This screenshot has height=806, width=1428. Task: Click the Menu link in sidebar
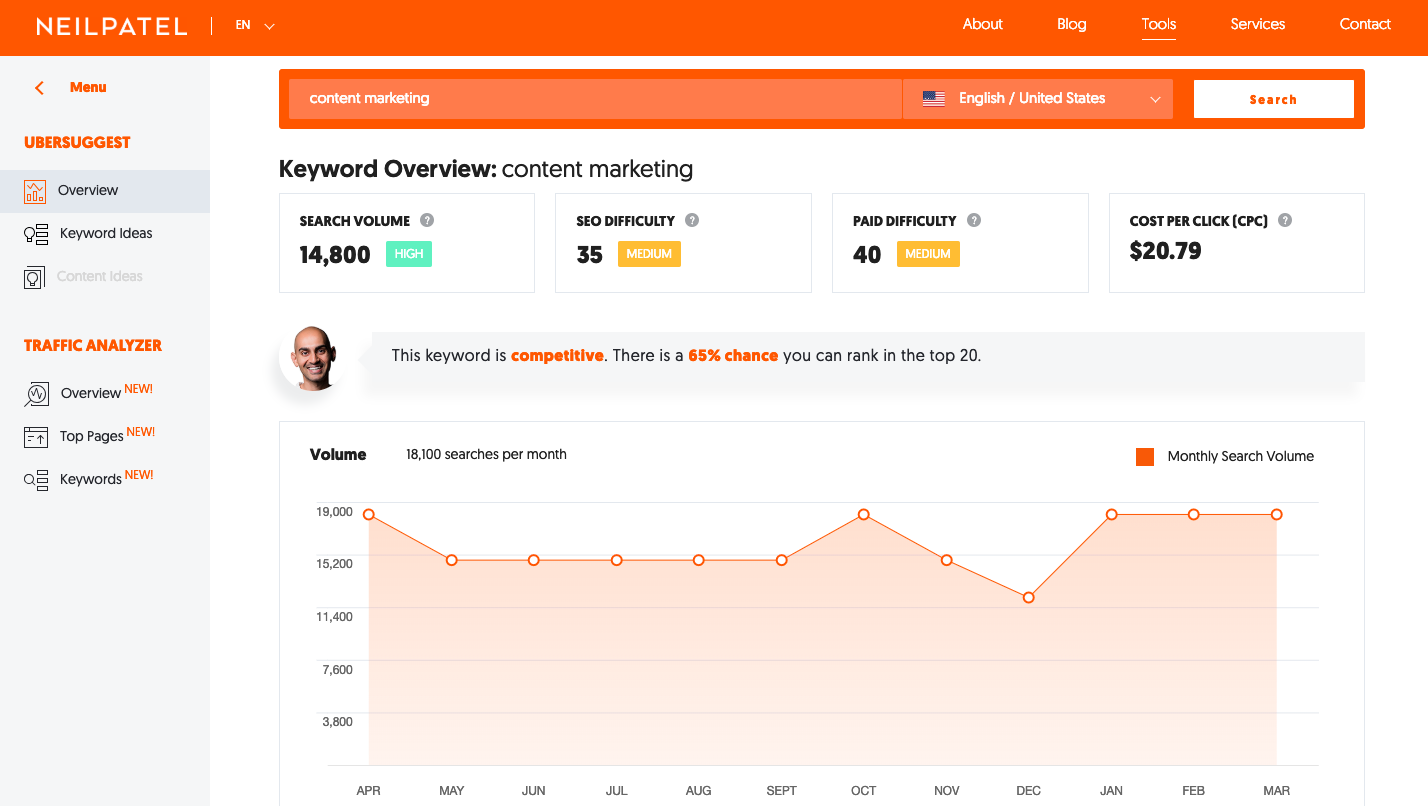(88, 87)
